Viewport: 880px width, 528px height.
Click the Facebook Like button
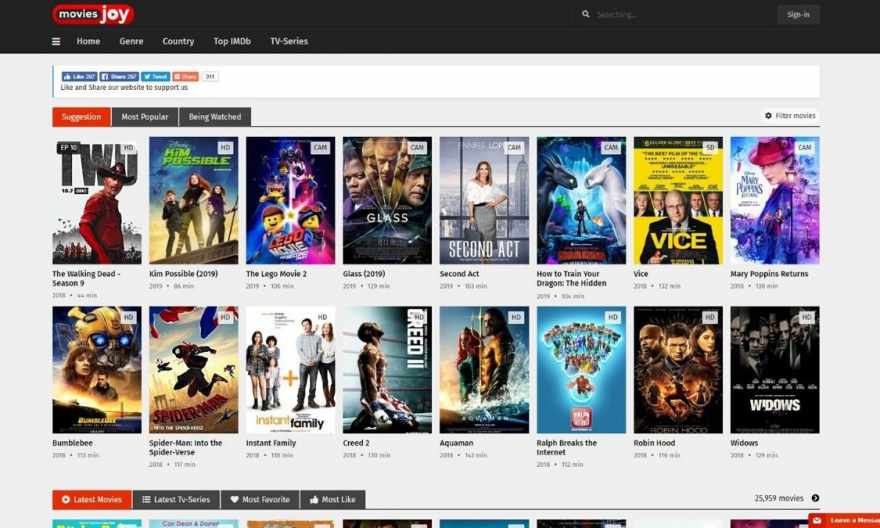coord(79,77)
